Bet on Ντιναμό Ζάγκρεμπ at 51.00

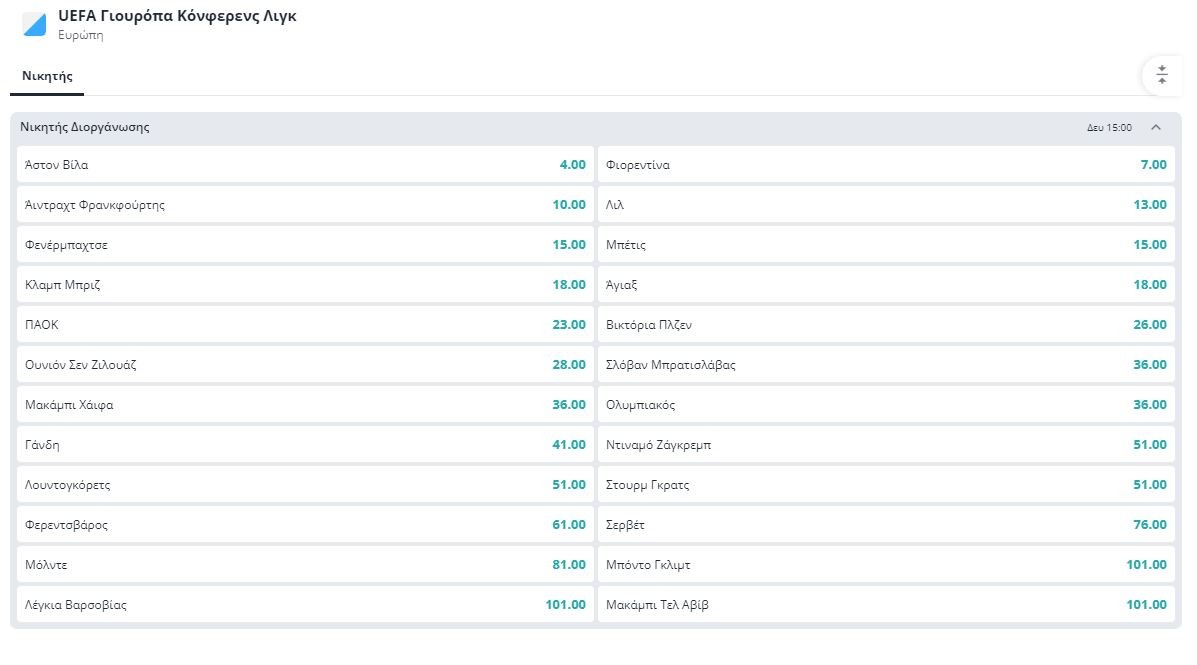pyautogui.click(x=886, y=445)
